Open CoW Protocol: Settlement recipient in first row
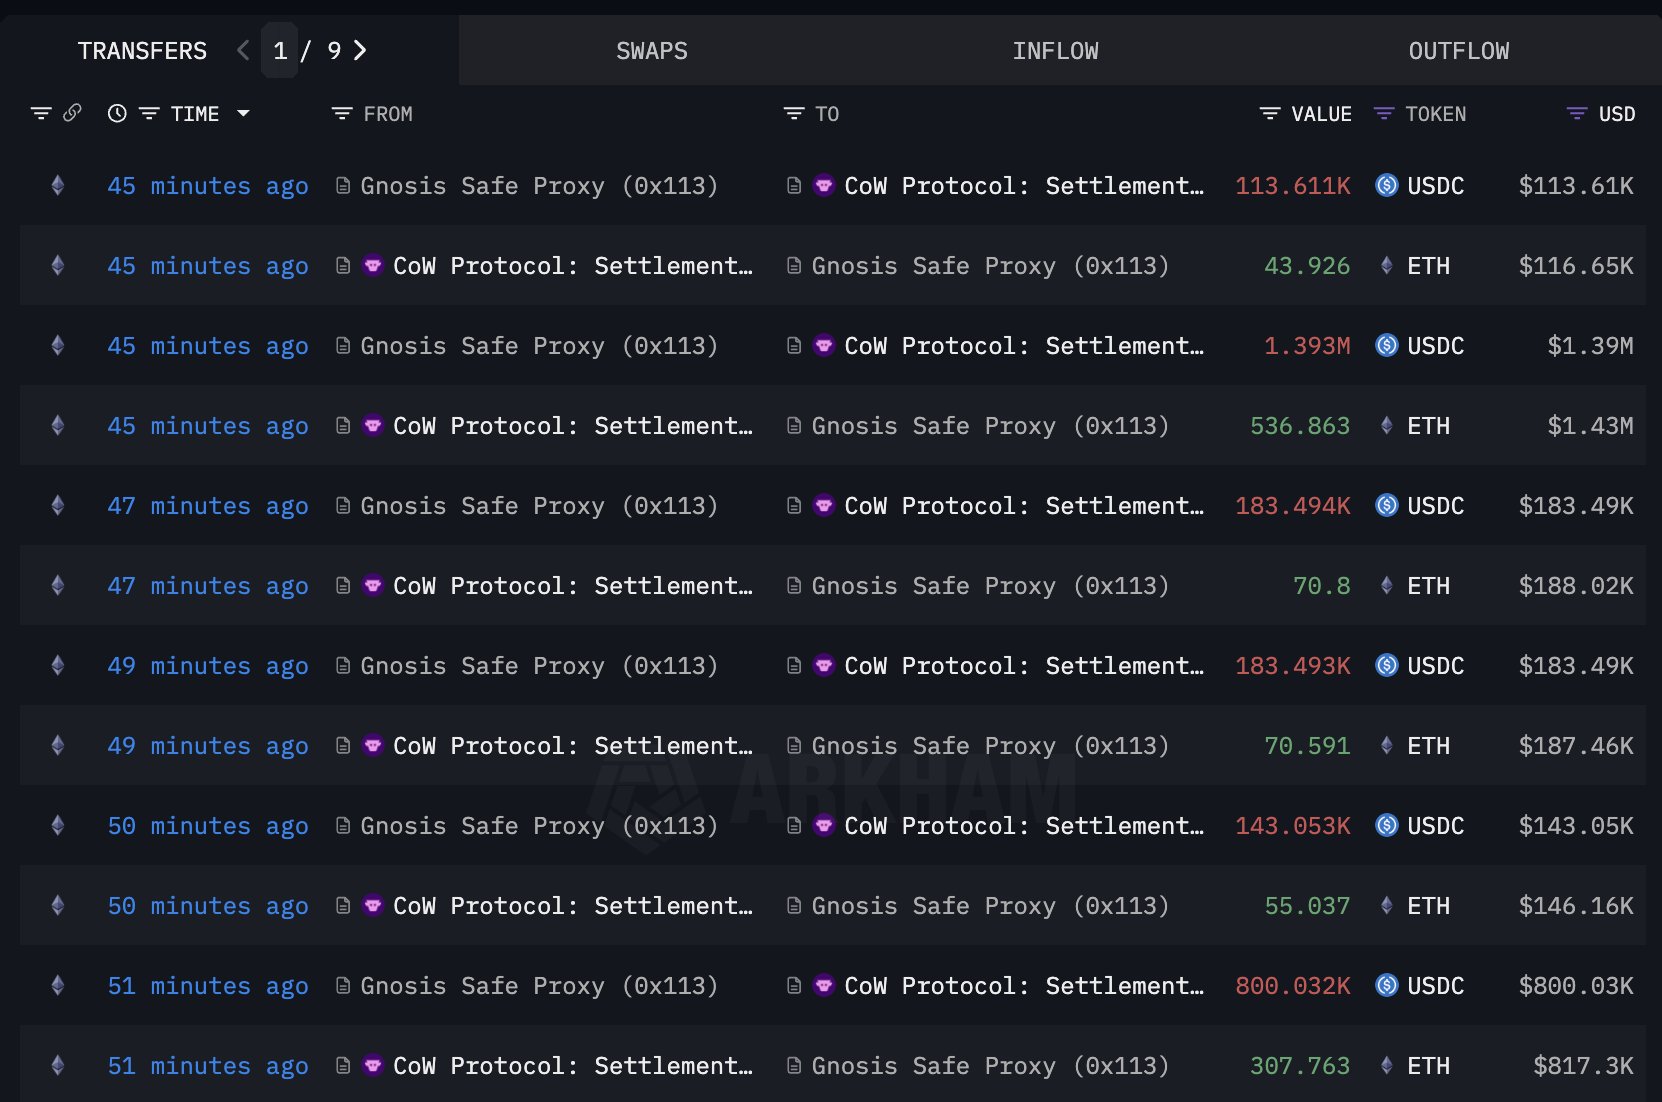This screenshot has width=1662, height=1102. (x=1024, y=186)
